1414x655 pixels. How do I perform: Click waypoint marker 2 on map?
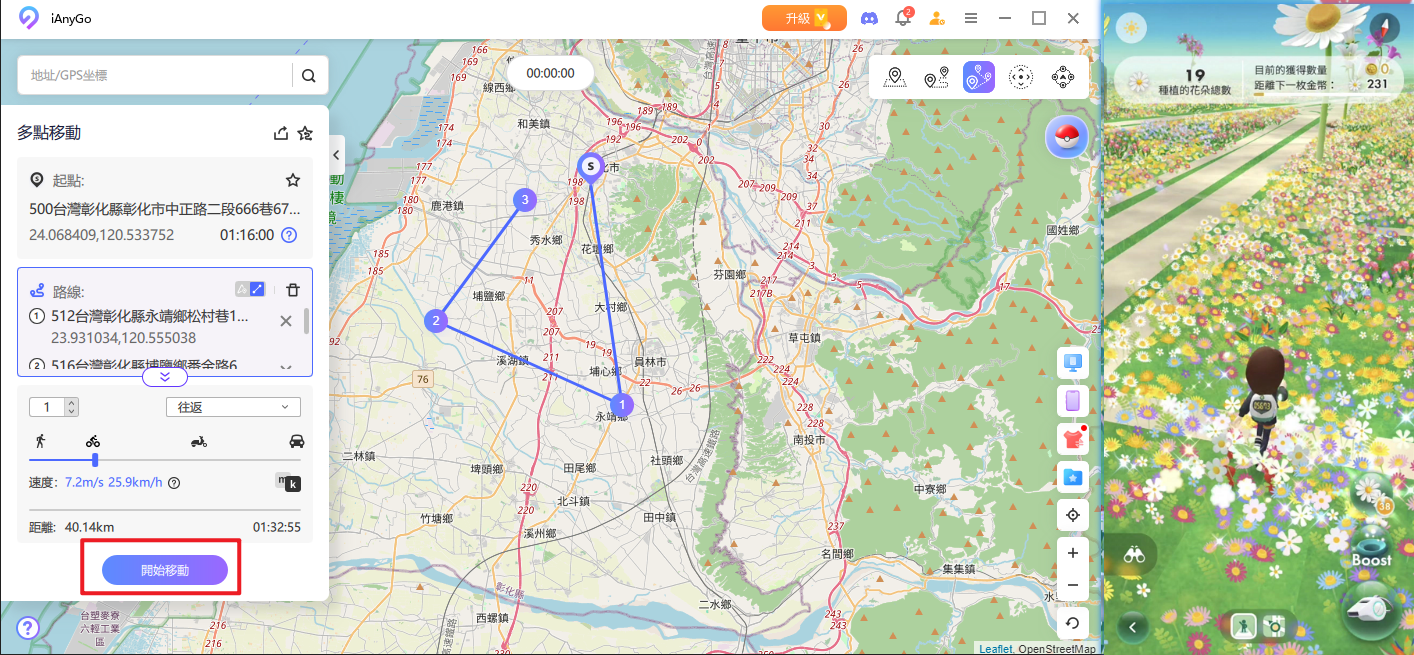pos(436,321)
